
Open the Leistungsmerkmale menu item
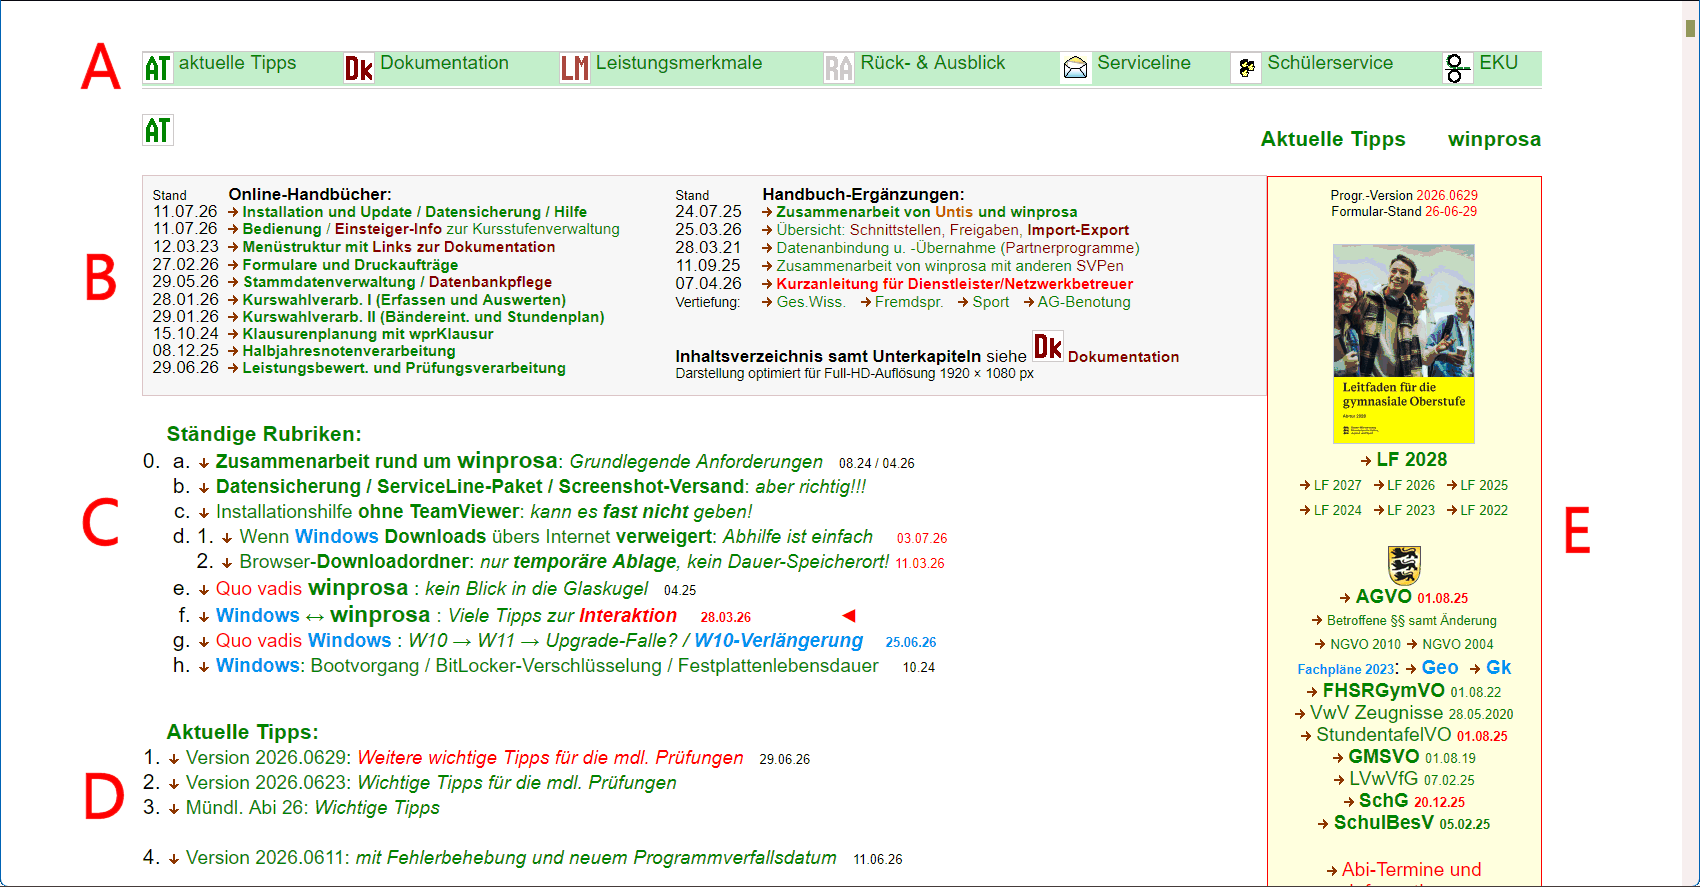(x=679, y=63)
